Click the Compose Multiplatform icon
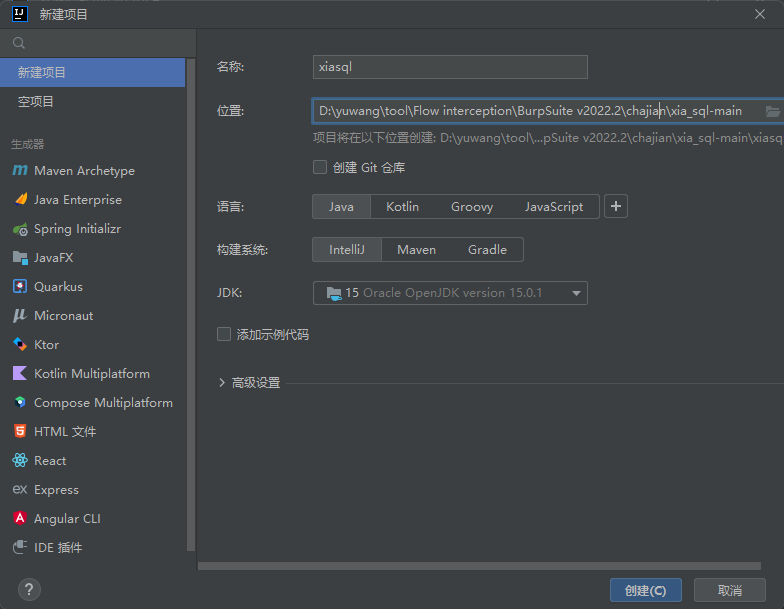Image resolution: width=784 pixels, height=609 pixels. coord(20,402)
